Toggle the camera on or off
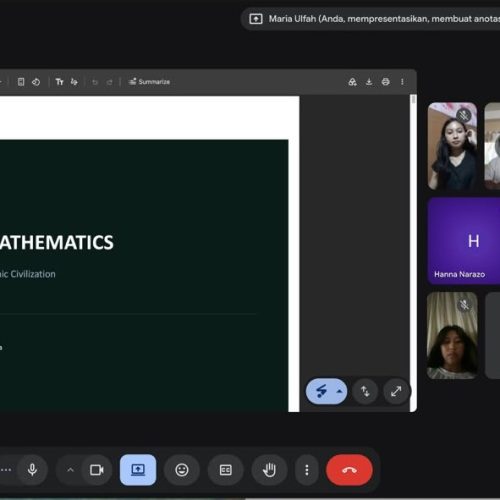Image resolution: width=500 pixels, height=500 pixels. click(97, 470)
